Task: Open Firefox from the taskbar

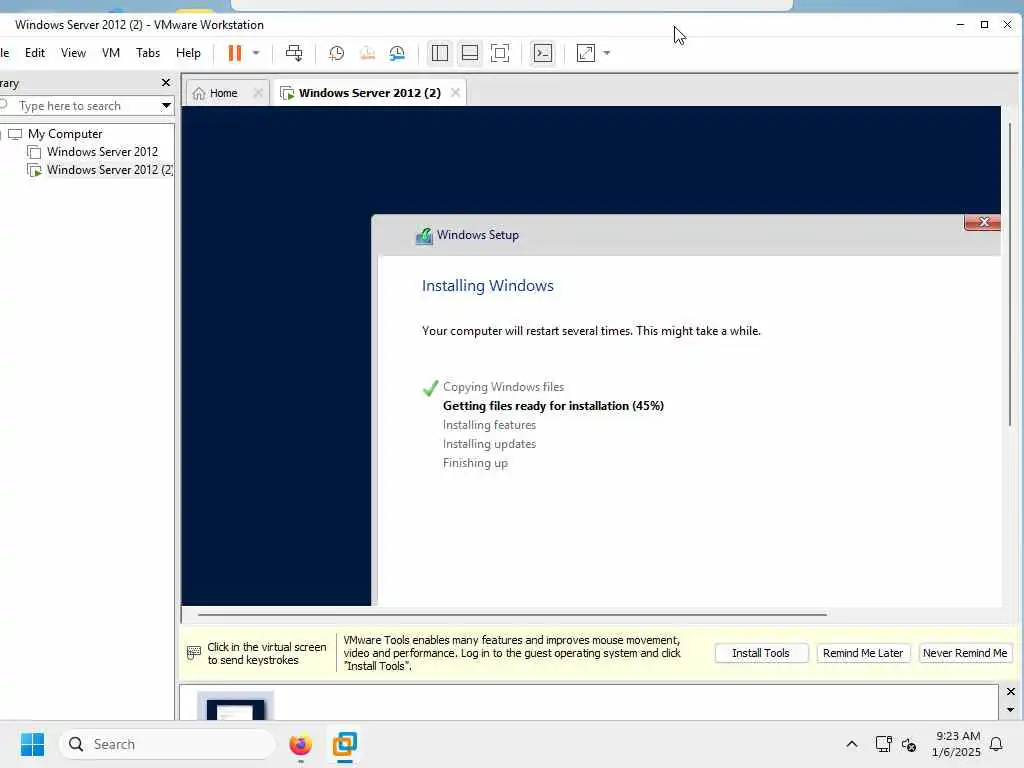Action: click(x=300, y=744)
